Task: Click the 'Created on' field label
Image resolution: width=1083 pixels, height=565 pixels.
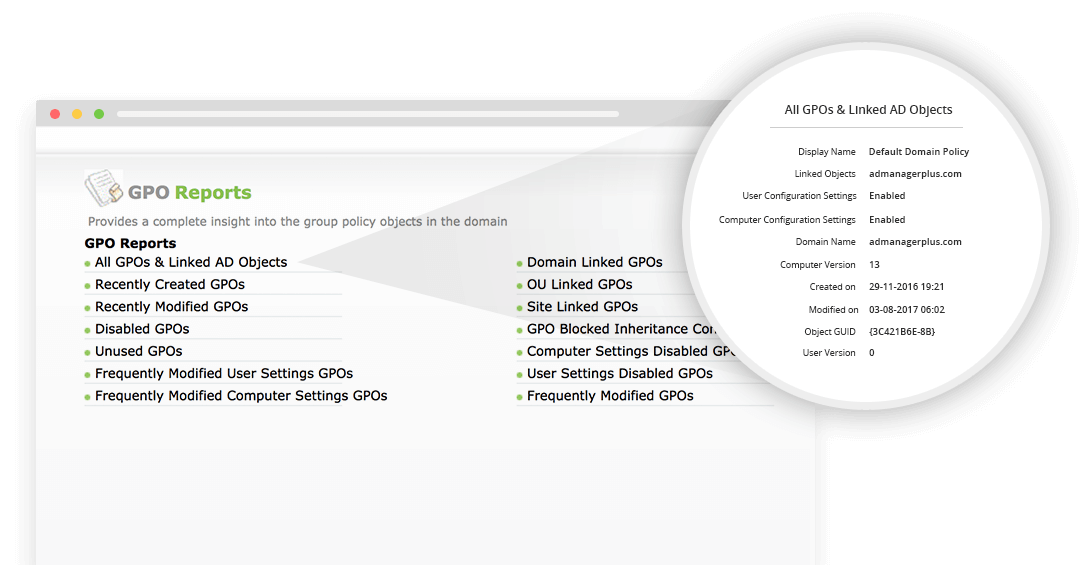Action: pos(832,287)
